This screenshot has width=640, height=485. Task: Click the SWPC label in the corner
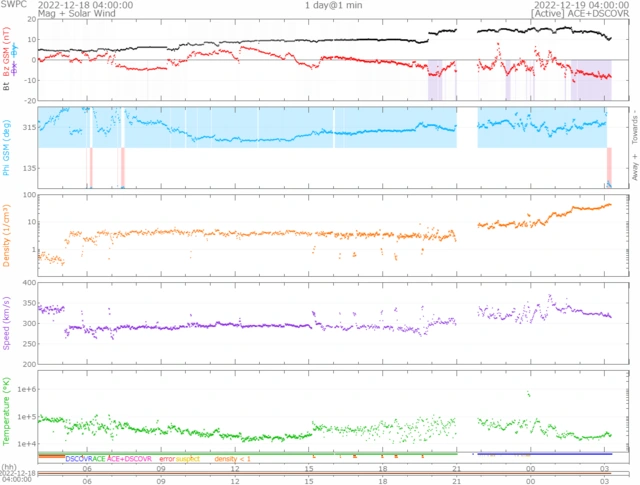[x=14, y=5]
